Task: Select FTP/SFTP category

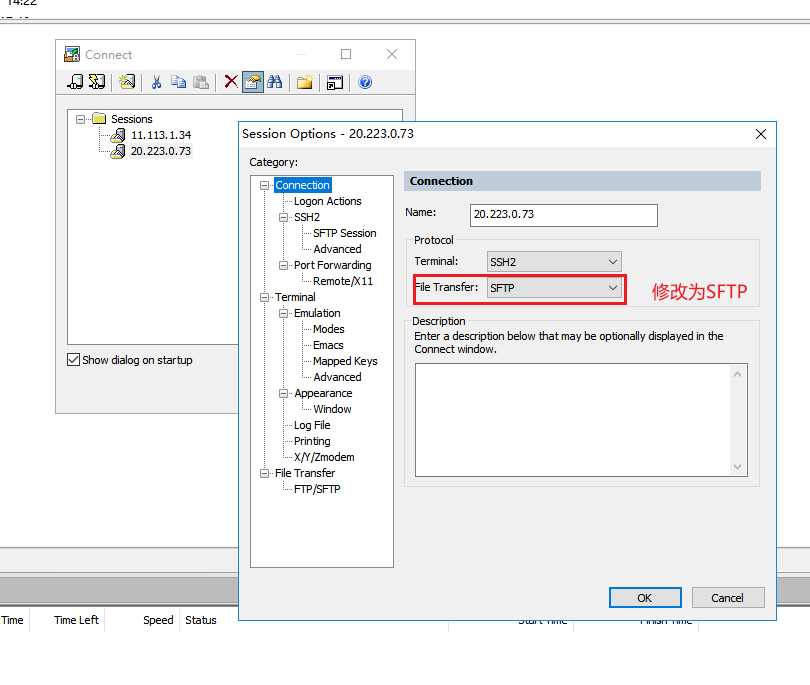Action: coord(317,489)
